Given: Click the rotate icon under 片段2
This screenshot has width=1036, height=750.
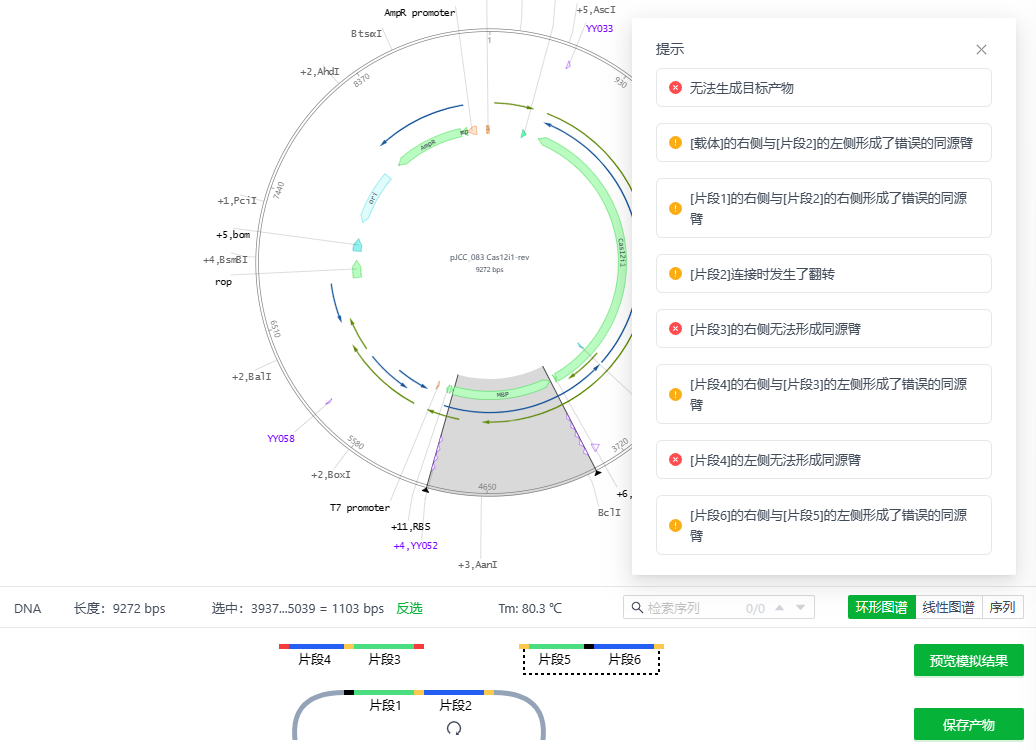Looking at the screenshot, I should tap(454, 729).
